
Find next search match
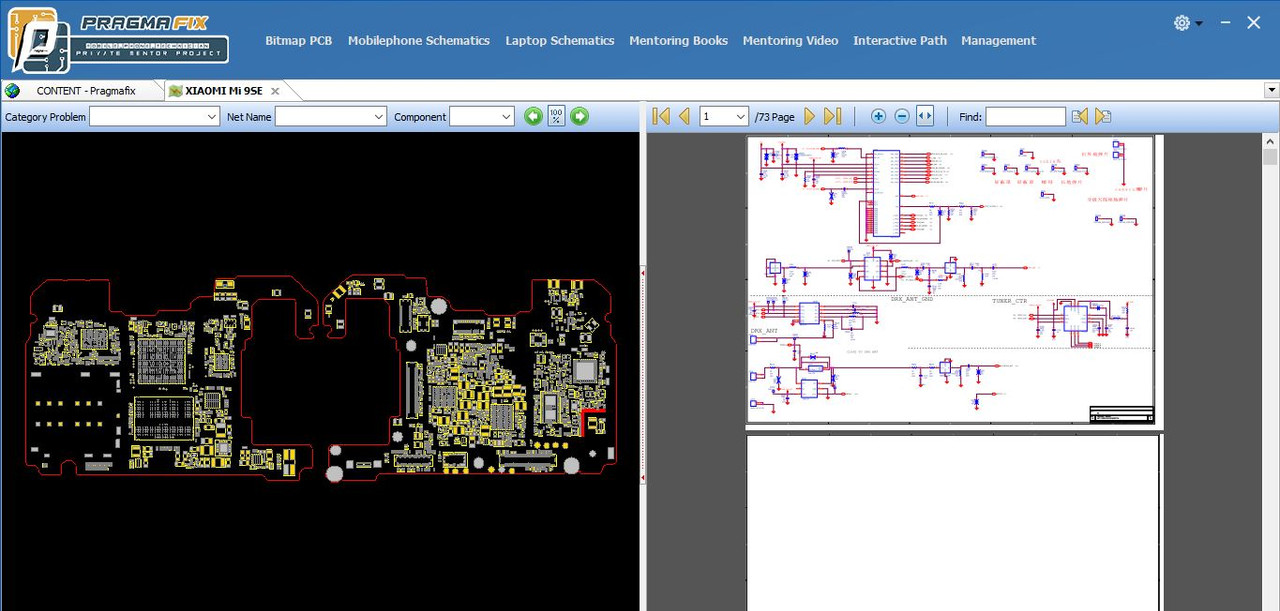[1103, 116]
